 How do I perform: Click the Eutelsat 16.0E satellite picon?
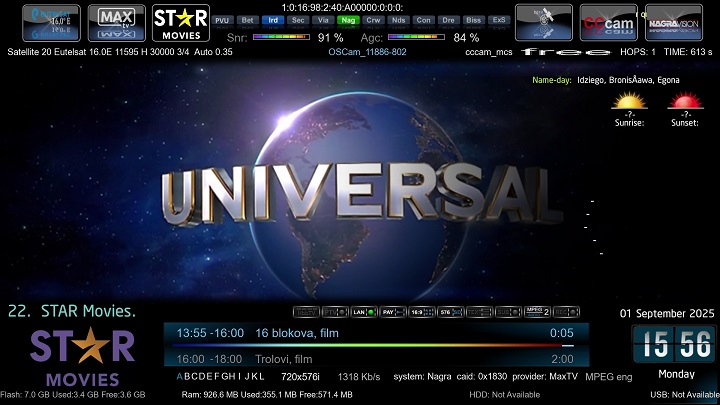click(51, 23)
